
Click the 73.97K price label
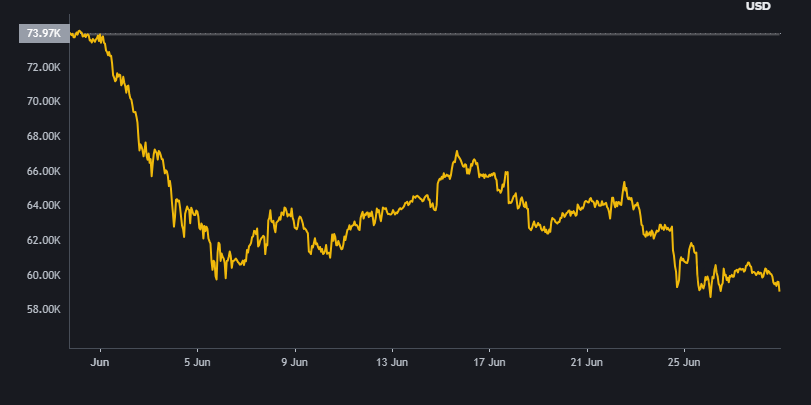click(44, 34)
